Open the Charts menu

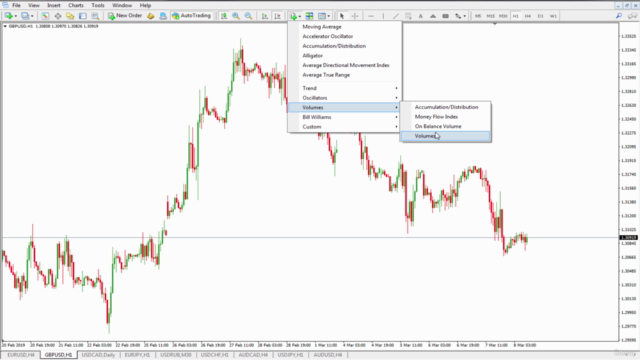tap(76, 5)
